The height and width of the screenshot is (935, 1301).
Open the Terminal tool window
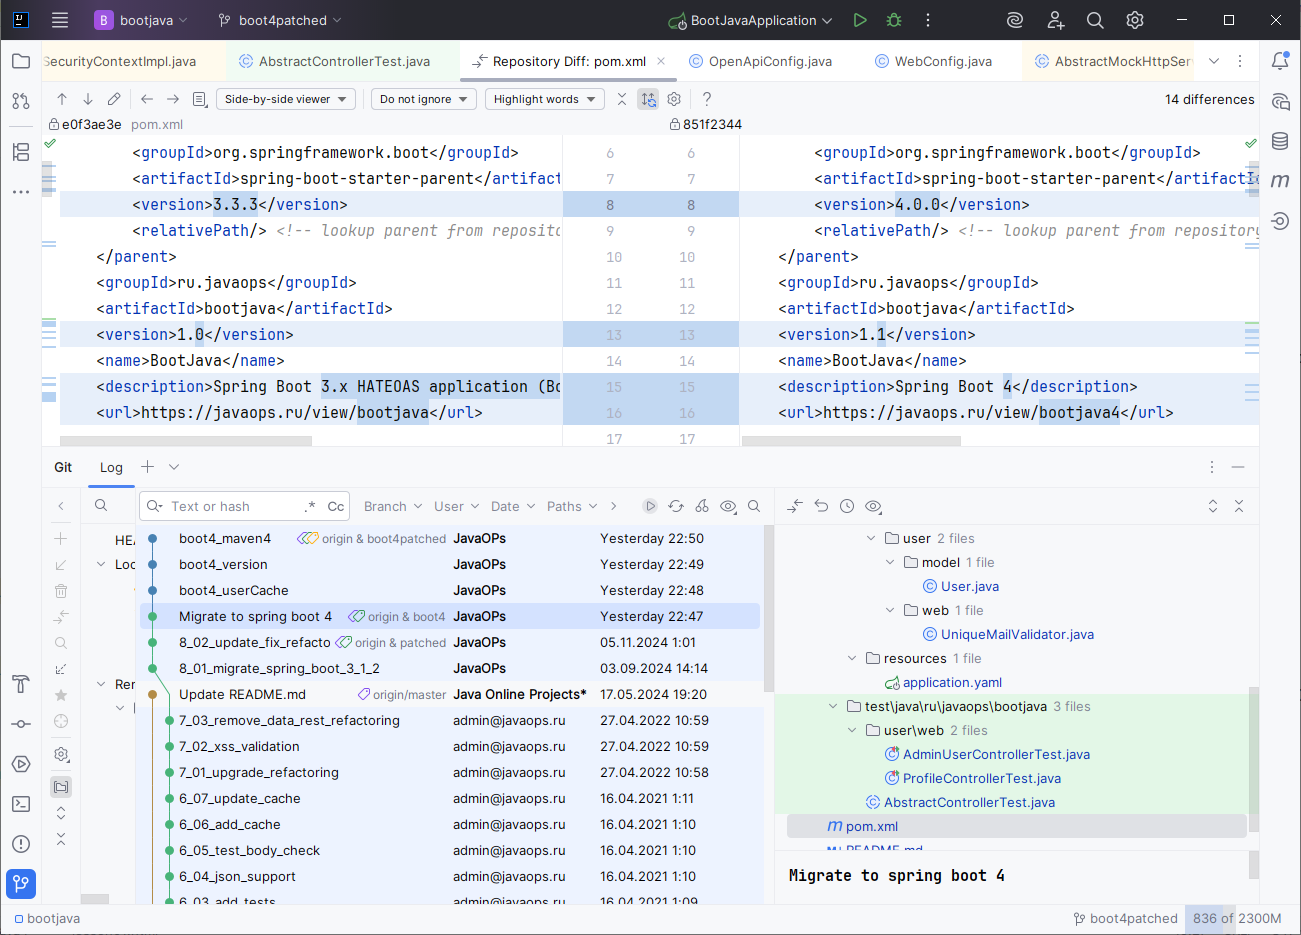tap(21, 804)
